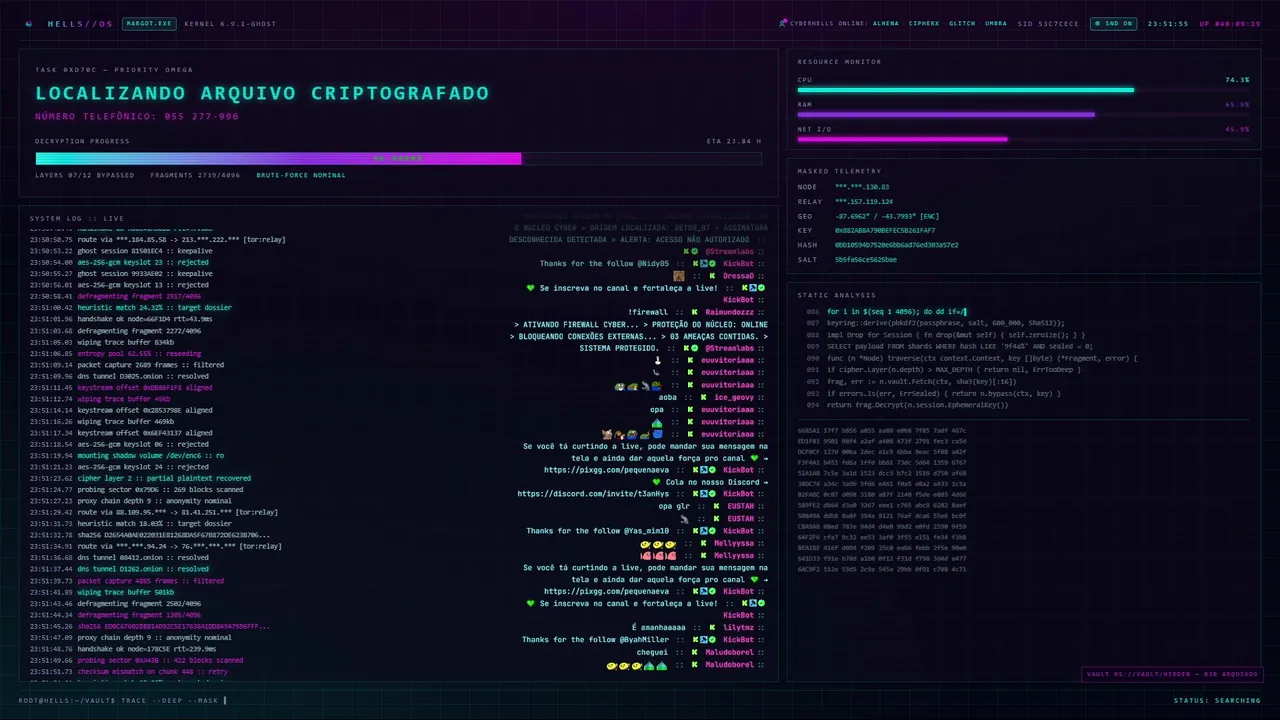
Task: Click the RAM usage bar
Action: [1023, 114]
